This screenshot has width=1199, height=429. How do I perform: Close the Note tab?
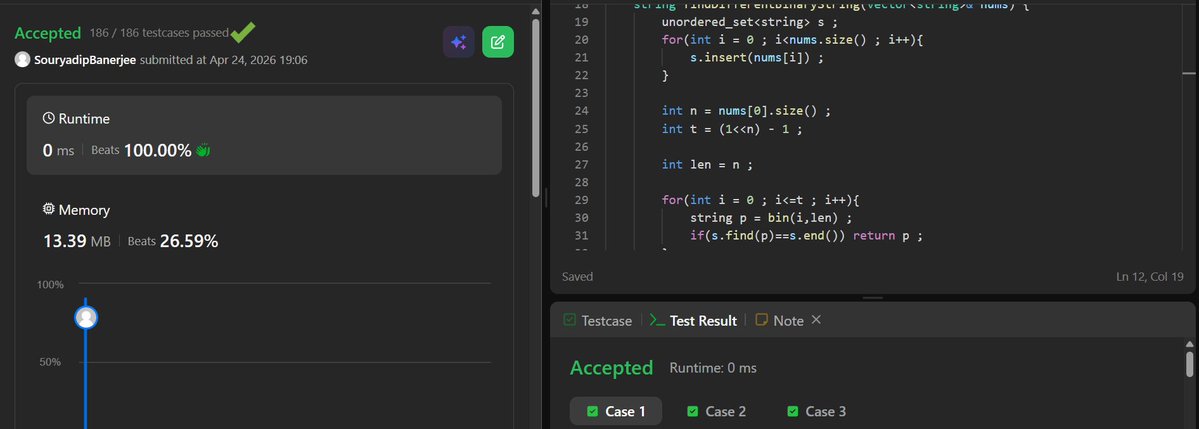click(816, 320)
